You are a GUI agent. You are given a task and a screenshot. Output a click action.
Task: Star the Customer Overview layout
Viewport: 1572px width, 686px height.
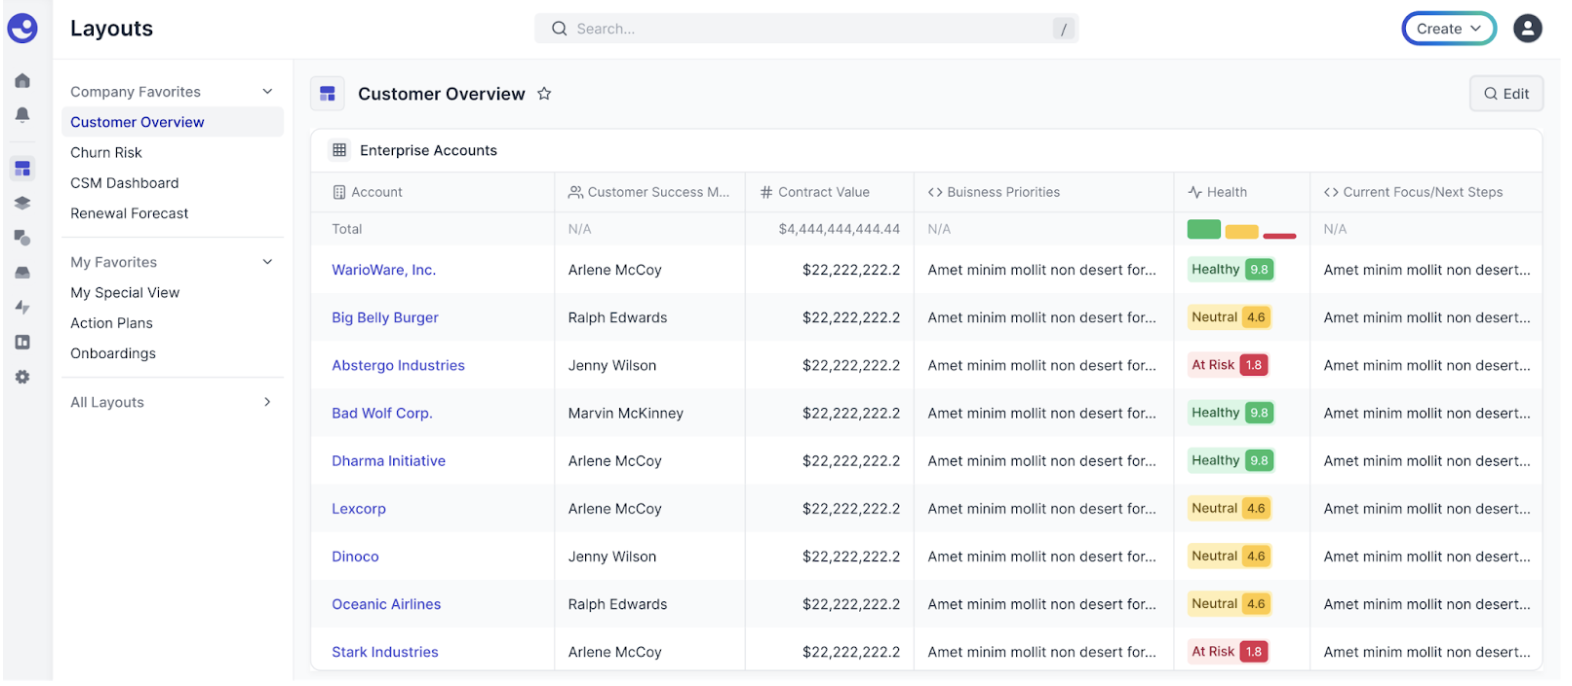[544, 93]
